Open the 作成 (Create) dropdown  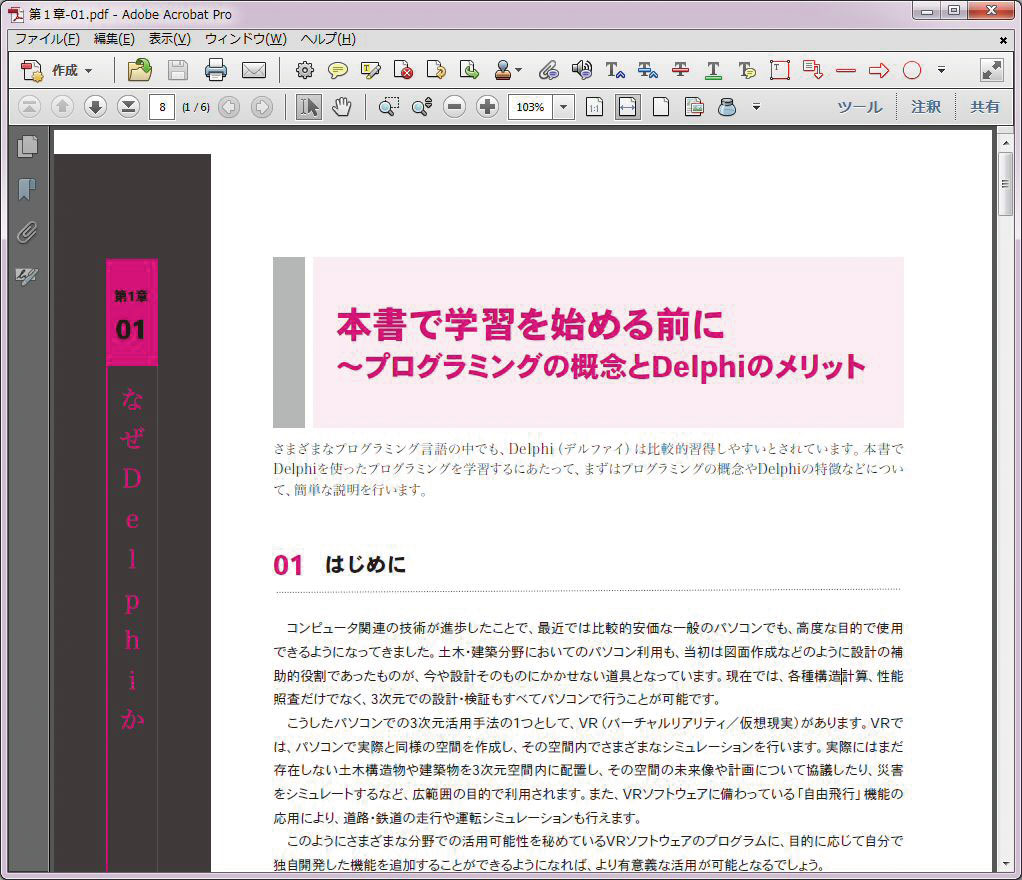(x=57, y=70)
